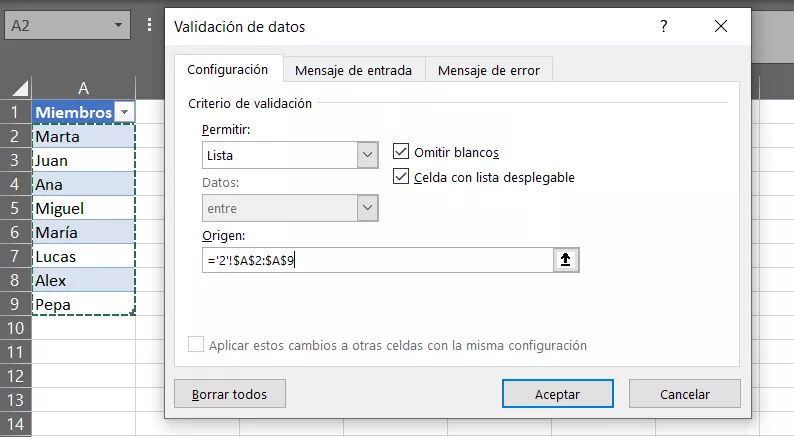Select row 1 header
This screenshot has width=794, height=437.
click(15, 112)
